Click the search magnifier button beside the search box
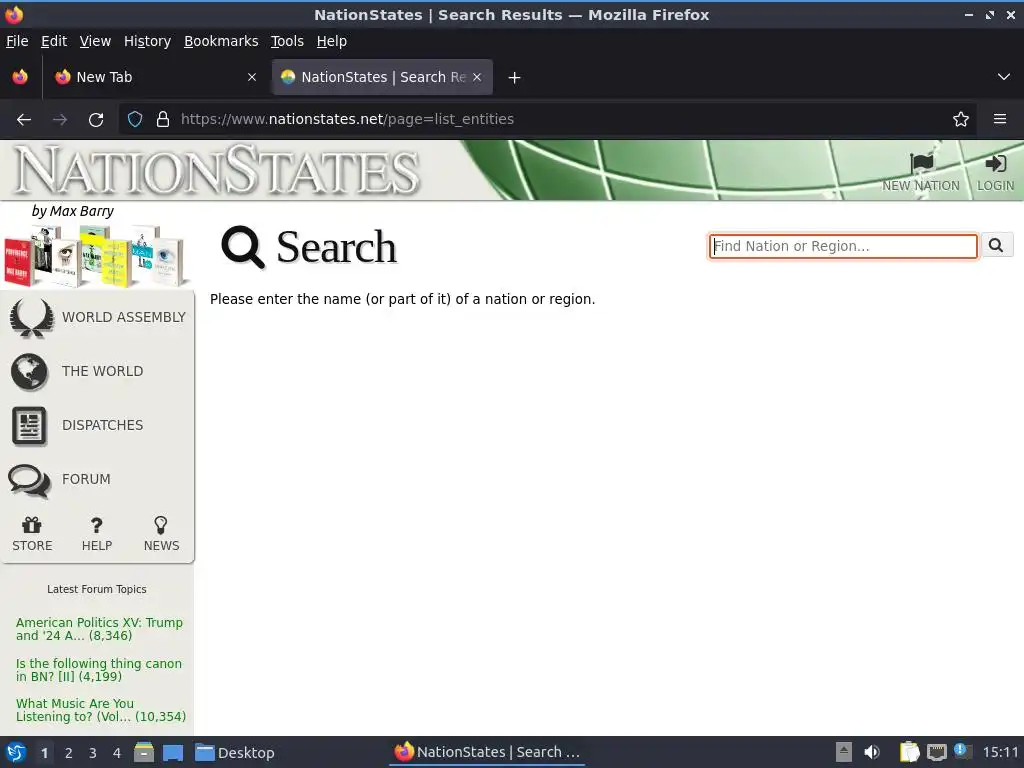The height and width of the screenshot is (768, 1024). (x=996, y=246)
